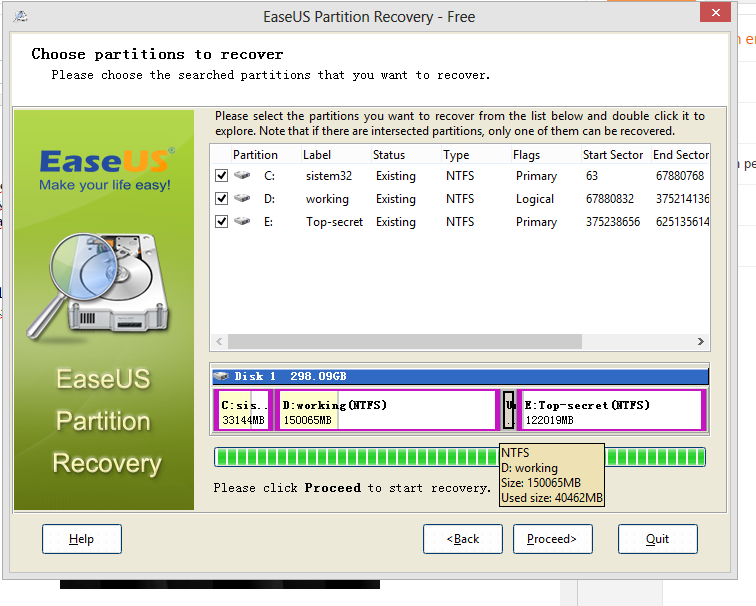Image resolution: width=756 pixels, height=606 pixels.
Task: Uncheck the D: working partition checkbox
Action: (x=221, y=198)
